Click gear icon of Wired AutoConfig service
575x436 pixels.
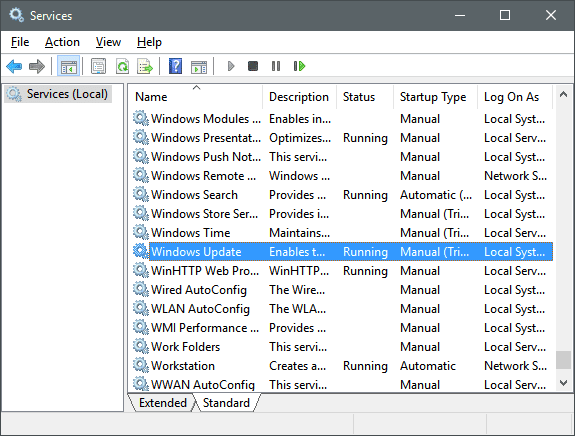140,289
